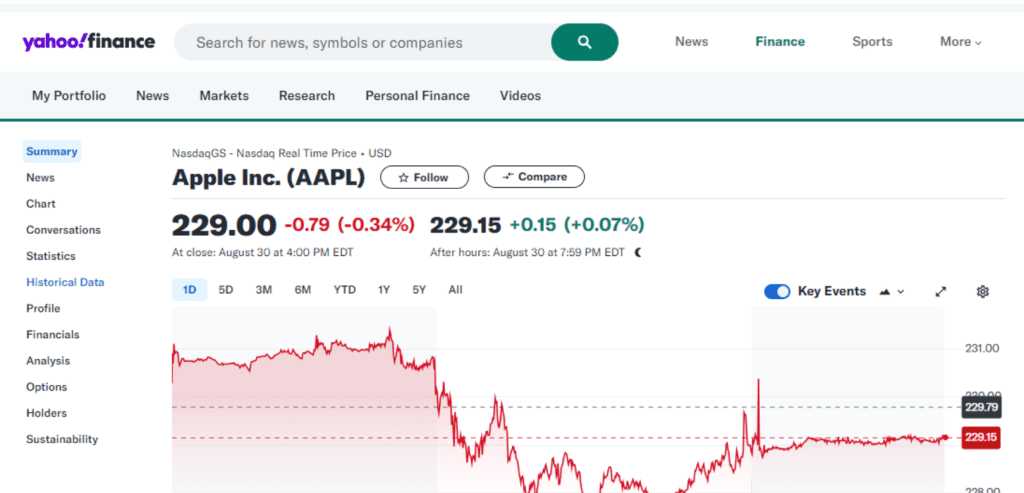The width and height of the screenshot is (1024, 493).
Task: Open chart settings gear icon
Action: (x=982, y=291)
